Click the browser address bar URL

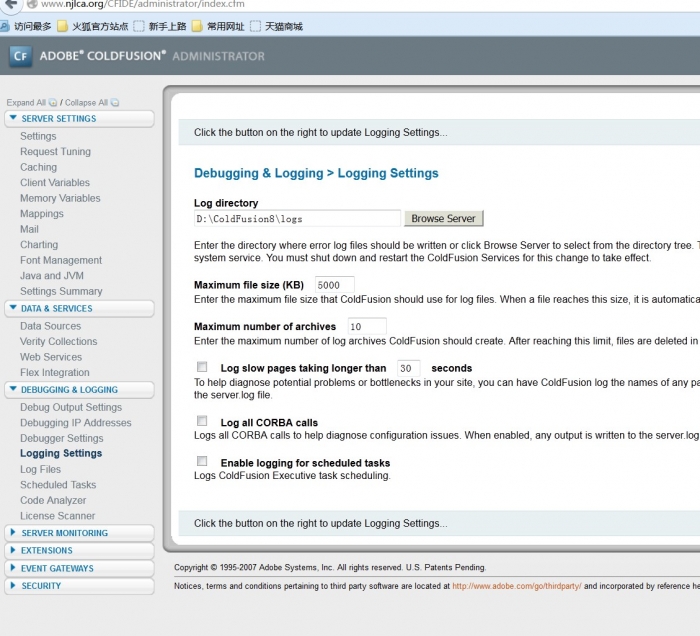[143, 4]
